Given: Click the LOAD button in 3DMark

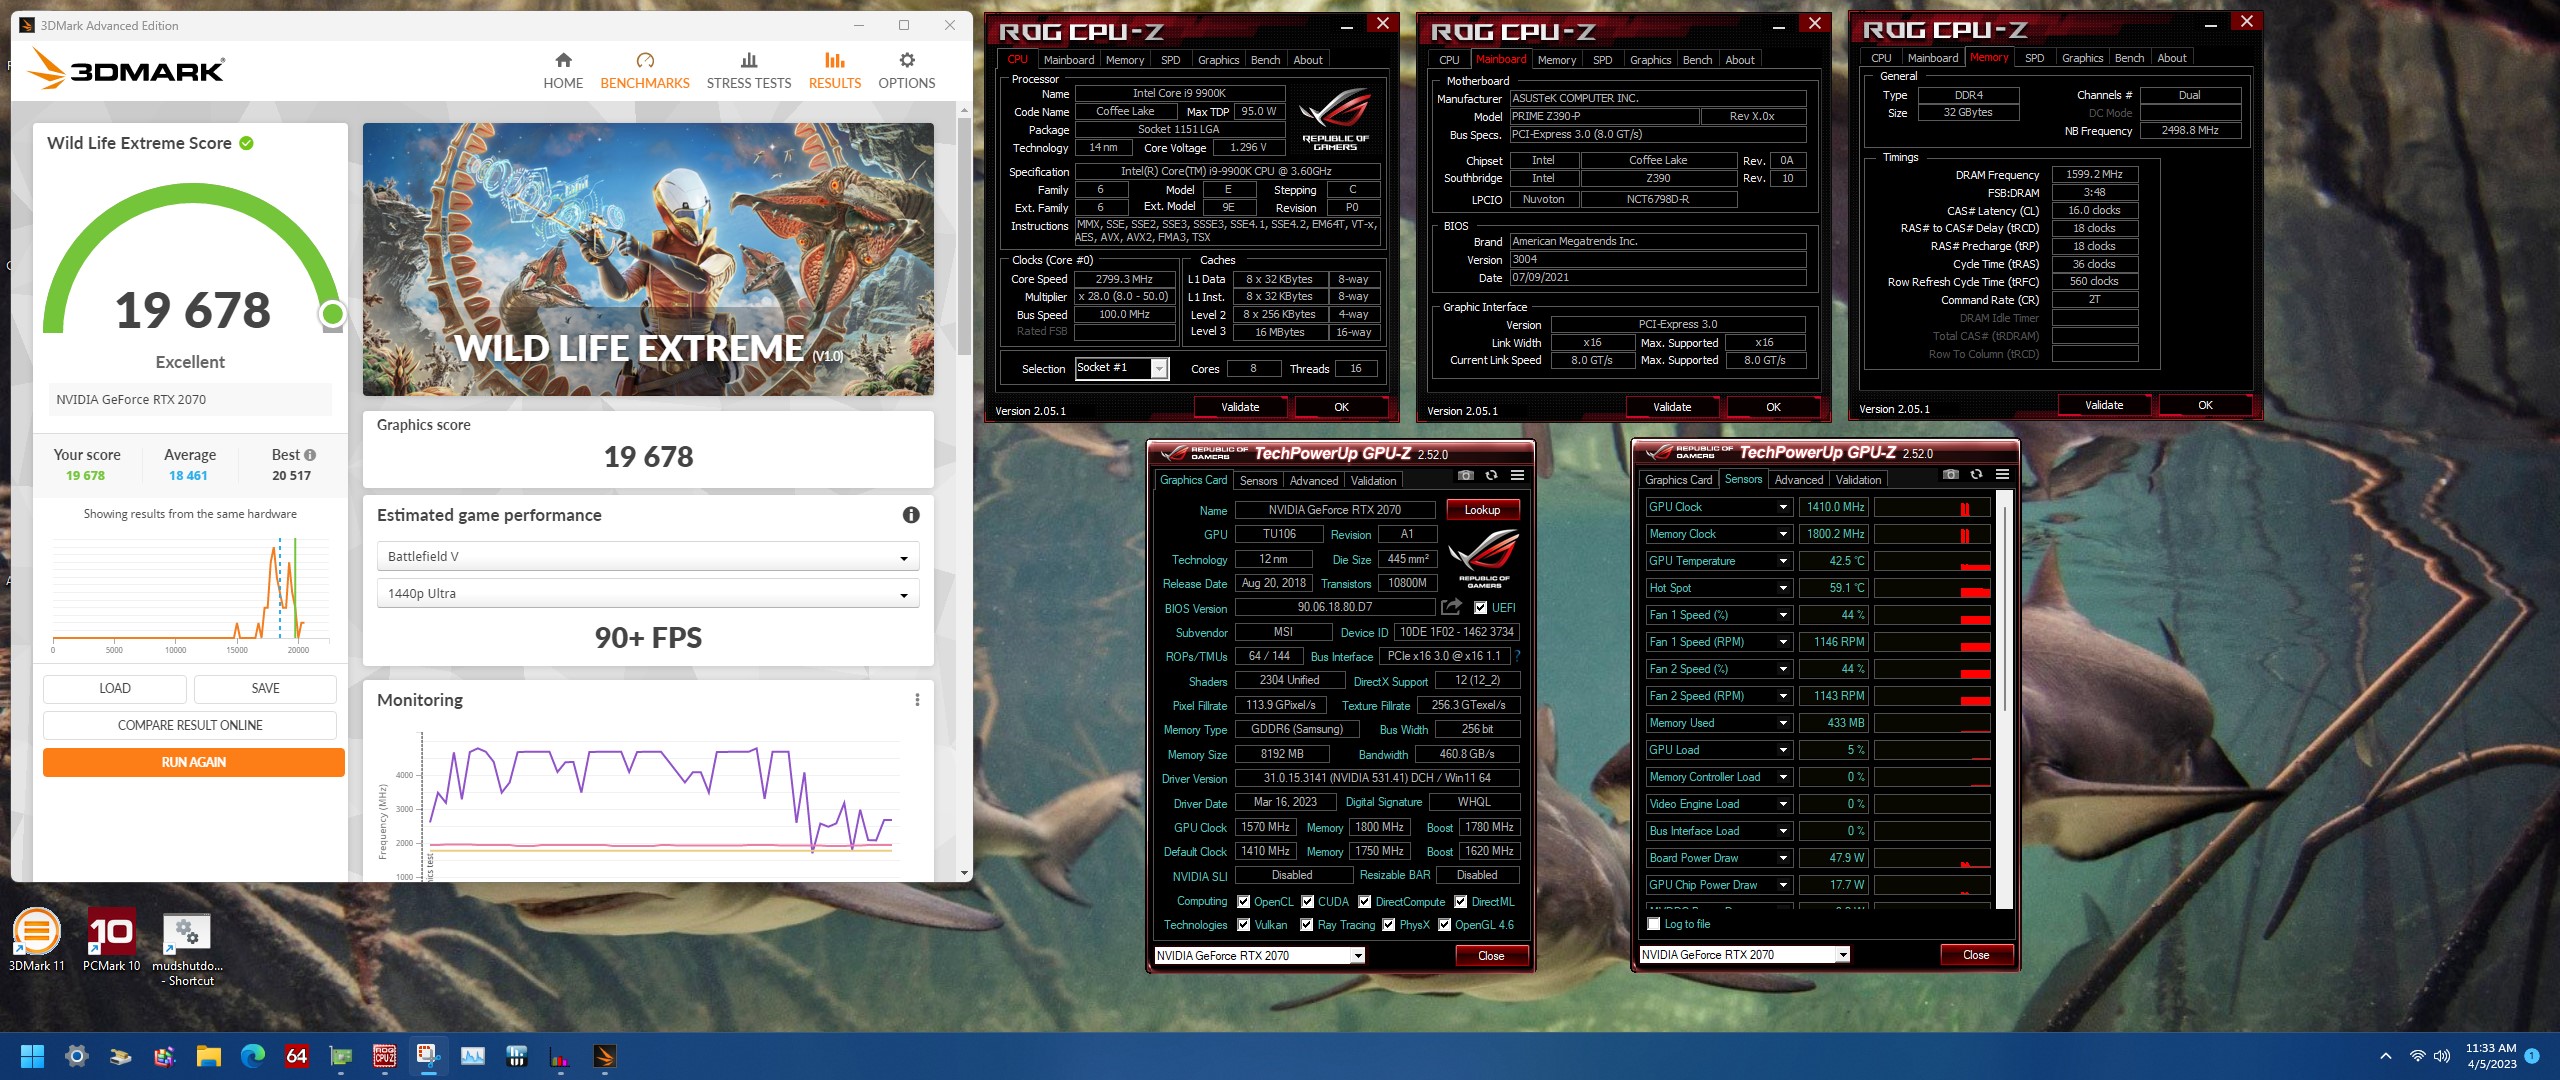Looking at the screenshot, I should click(115, 688).
